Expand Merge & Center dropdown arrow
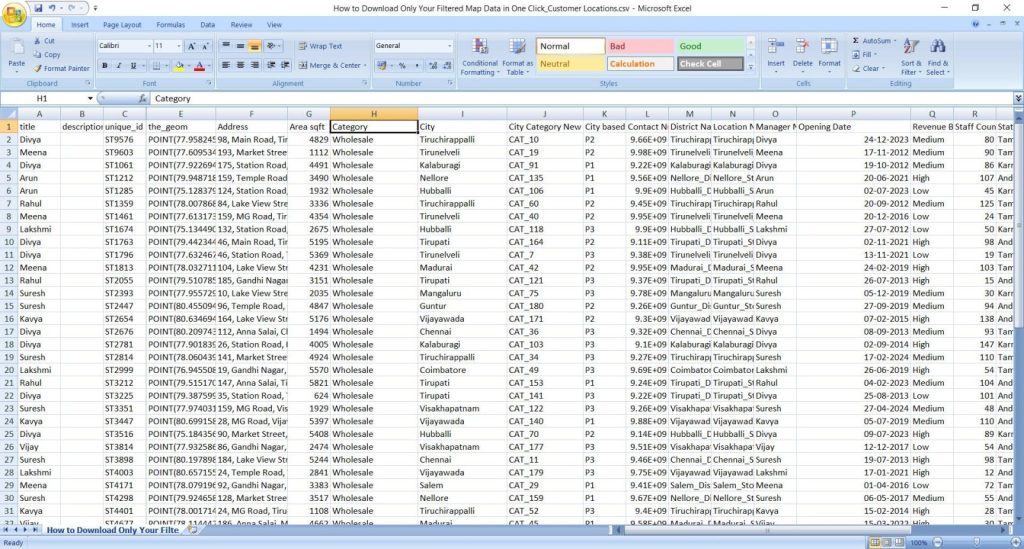This screenshot has width=1024, height=549. click(x=364, y=66)
